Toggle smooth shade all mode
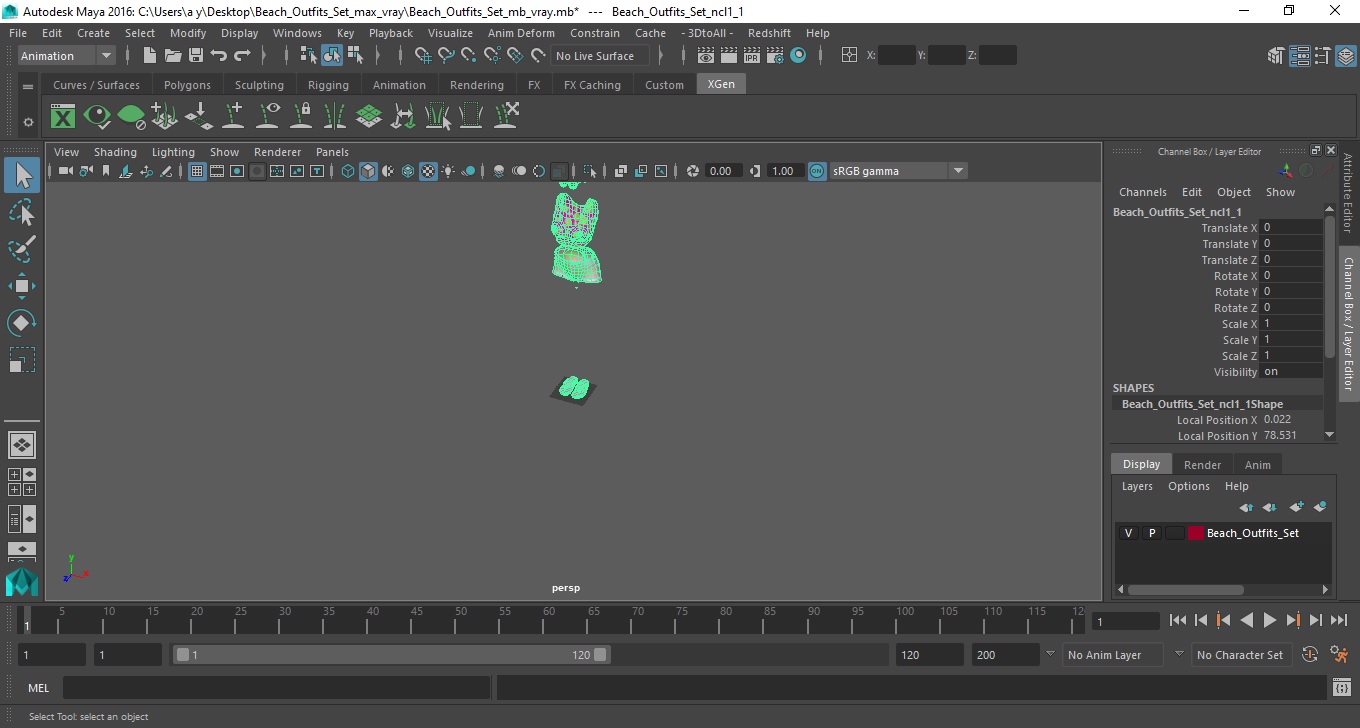 coord(368,171)
